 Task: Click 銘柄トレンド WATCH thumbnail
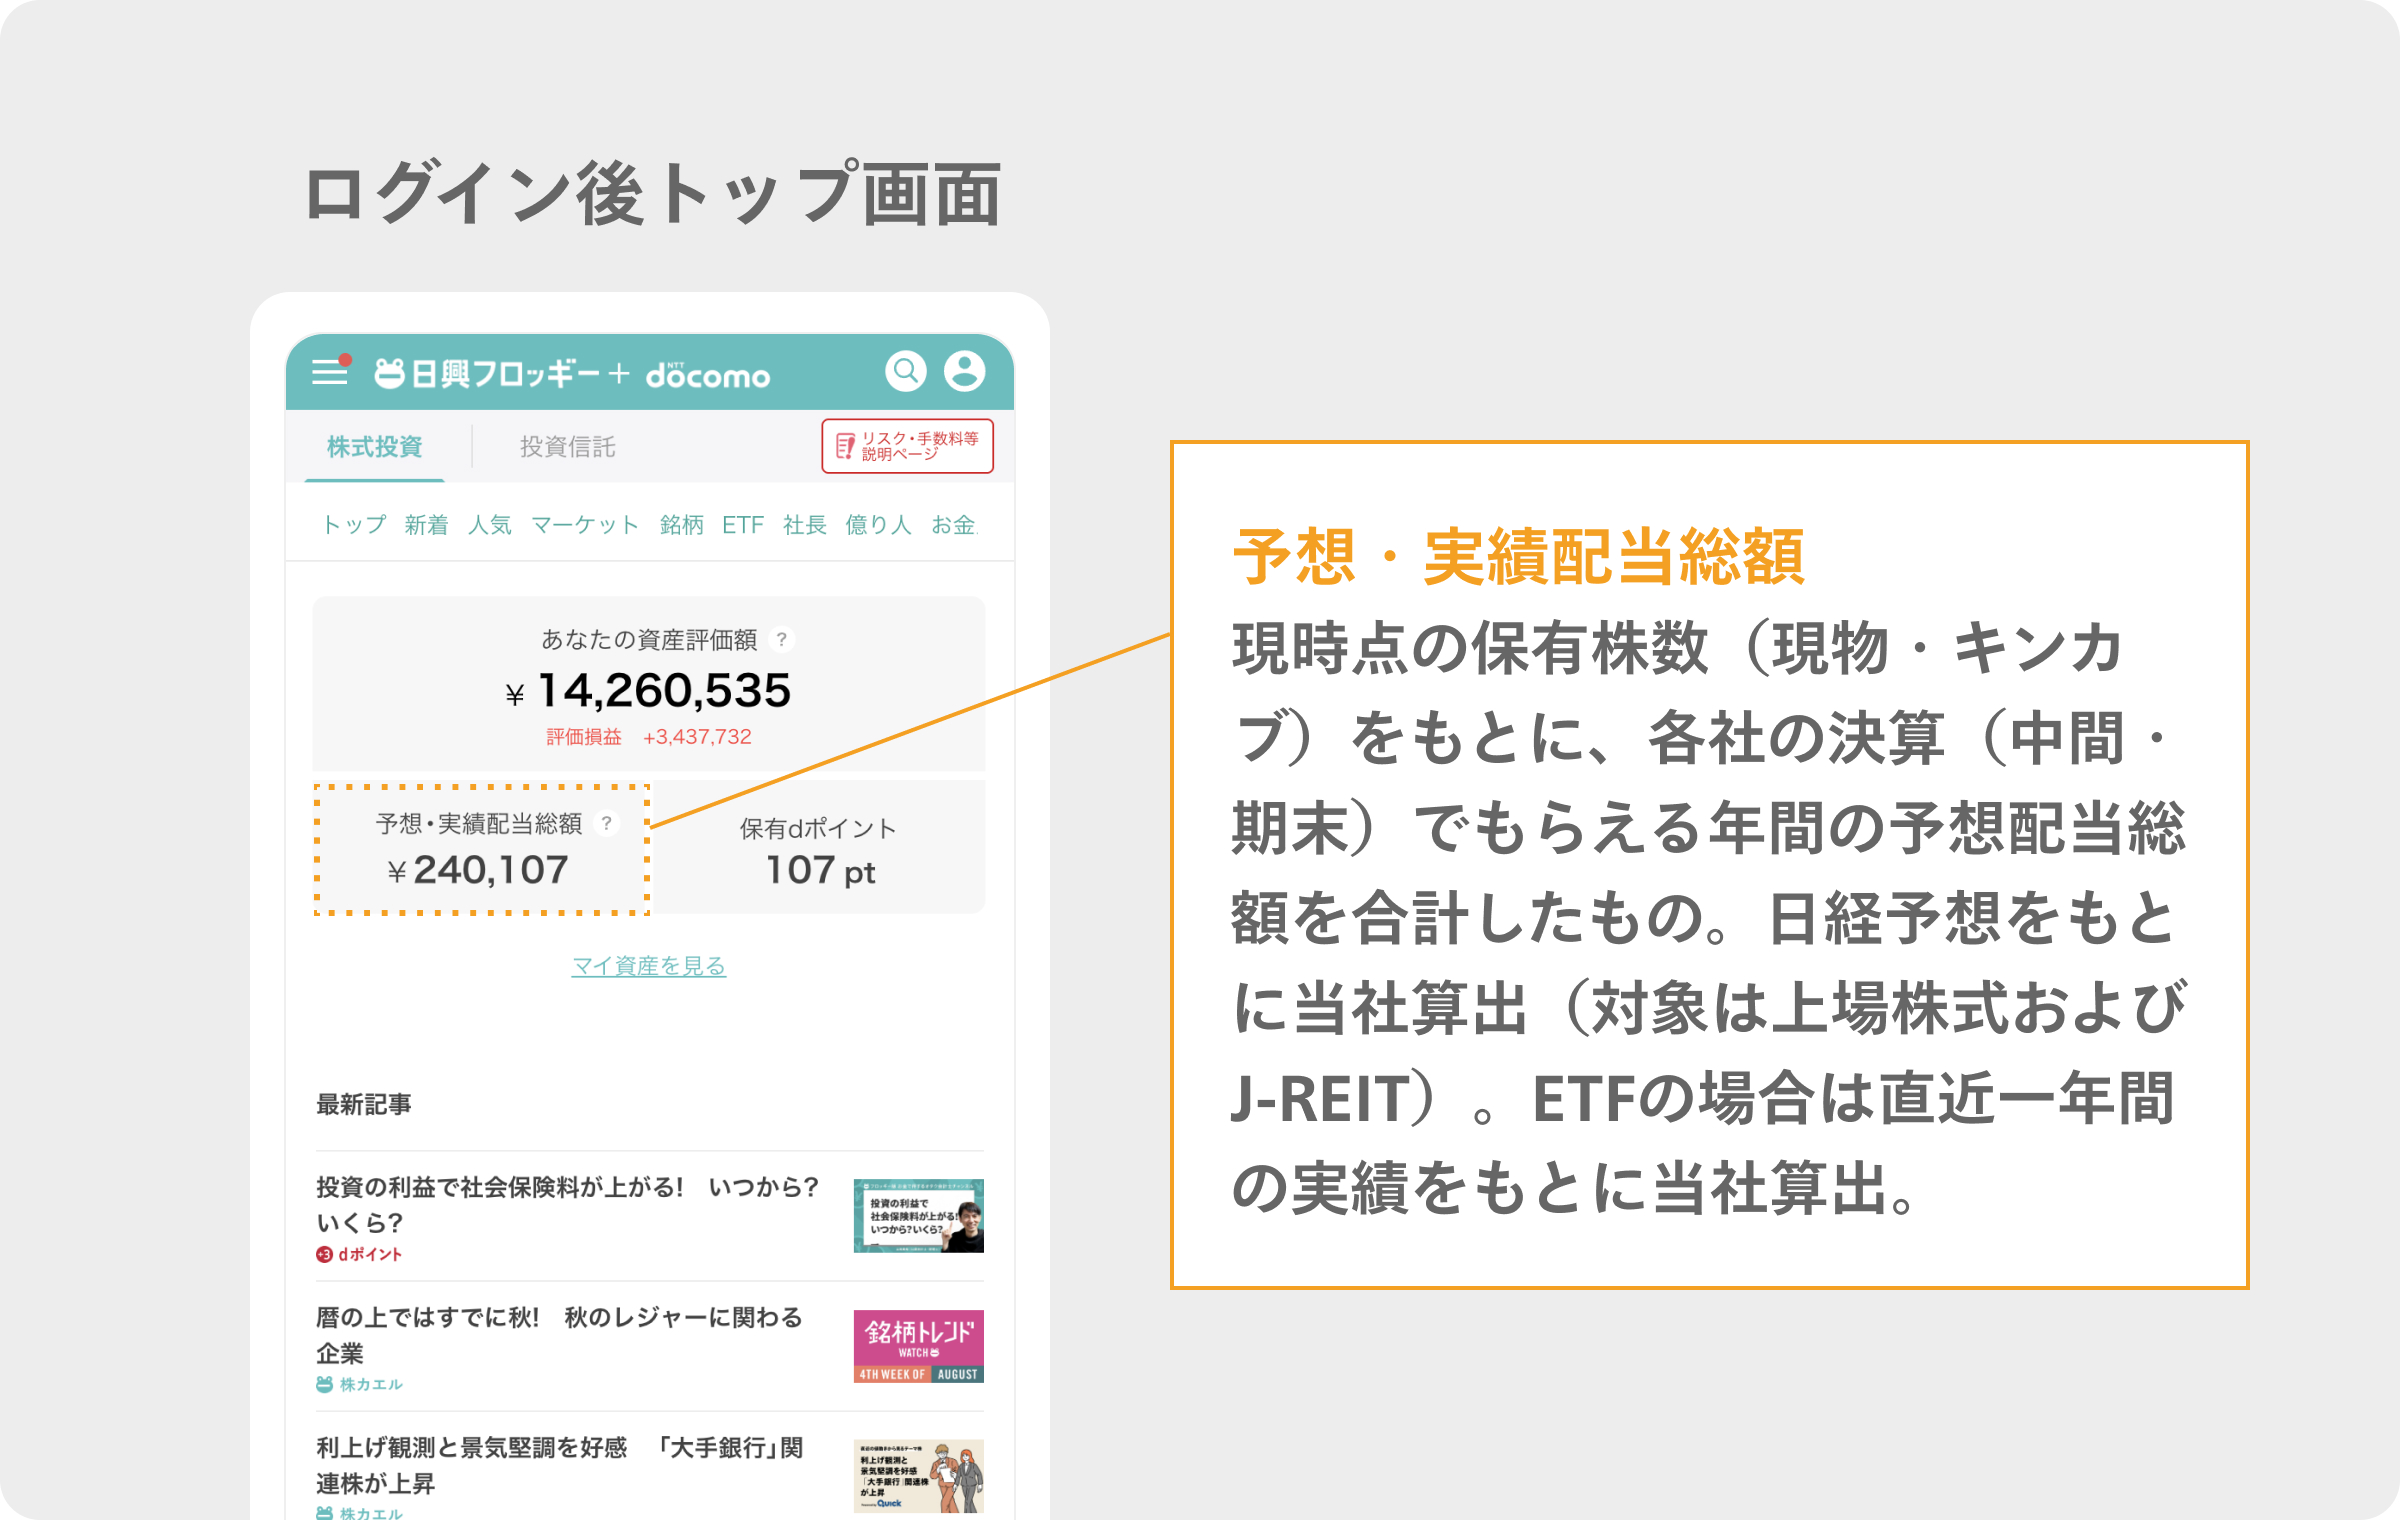point(918,1346)
